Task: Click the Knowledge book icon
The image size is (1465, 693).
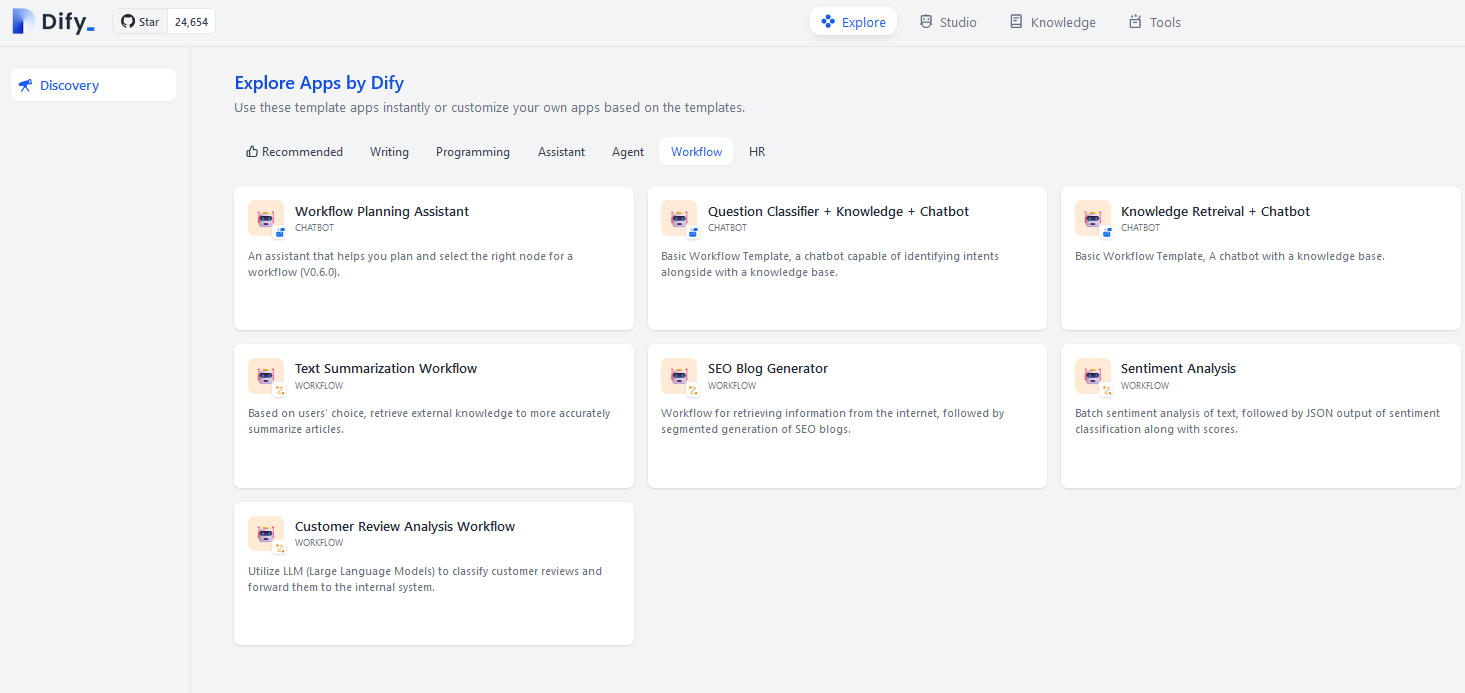Action: 1016,21
